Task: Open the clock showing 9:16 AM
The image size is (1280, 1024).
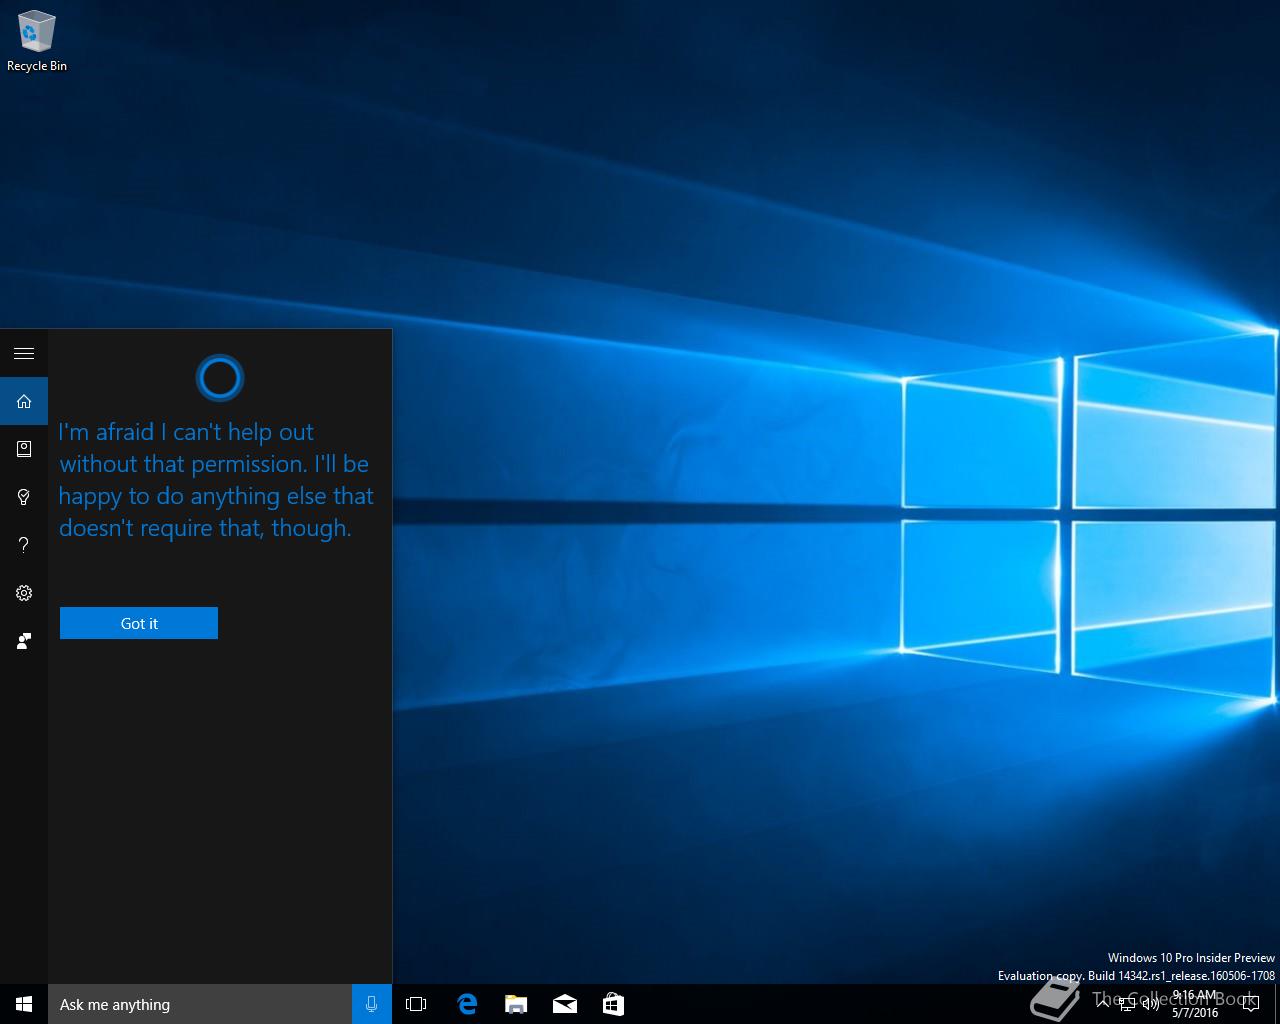Action: (1195, 1004)
